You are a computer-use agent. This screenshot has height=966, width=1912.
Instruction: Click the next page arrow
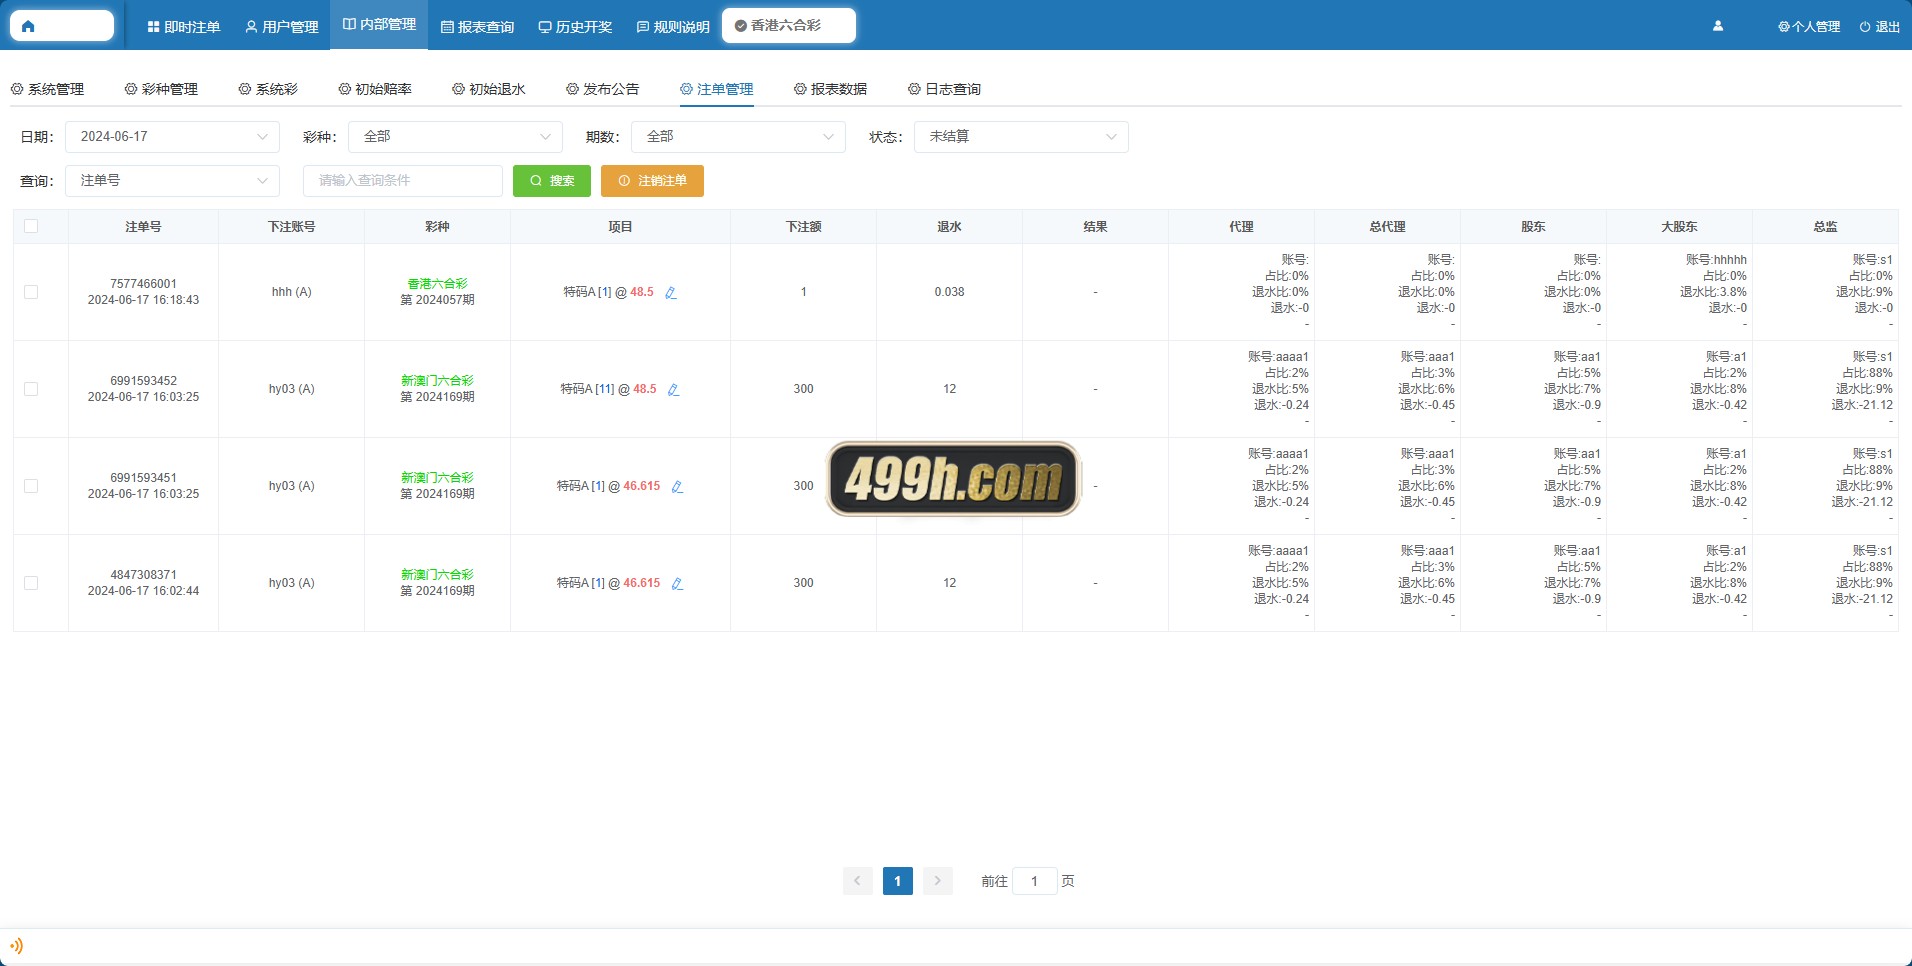937,881
